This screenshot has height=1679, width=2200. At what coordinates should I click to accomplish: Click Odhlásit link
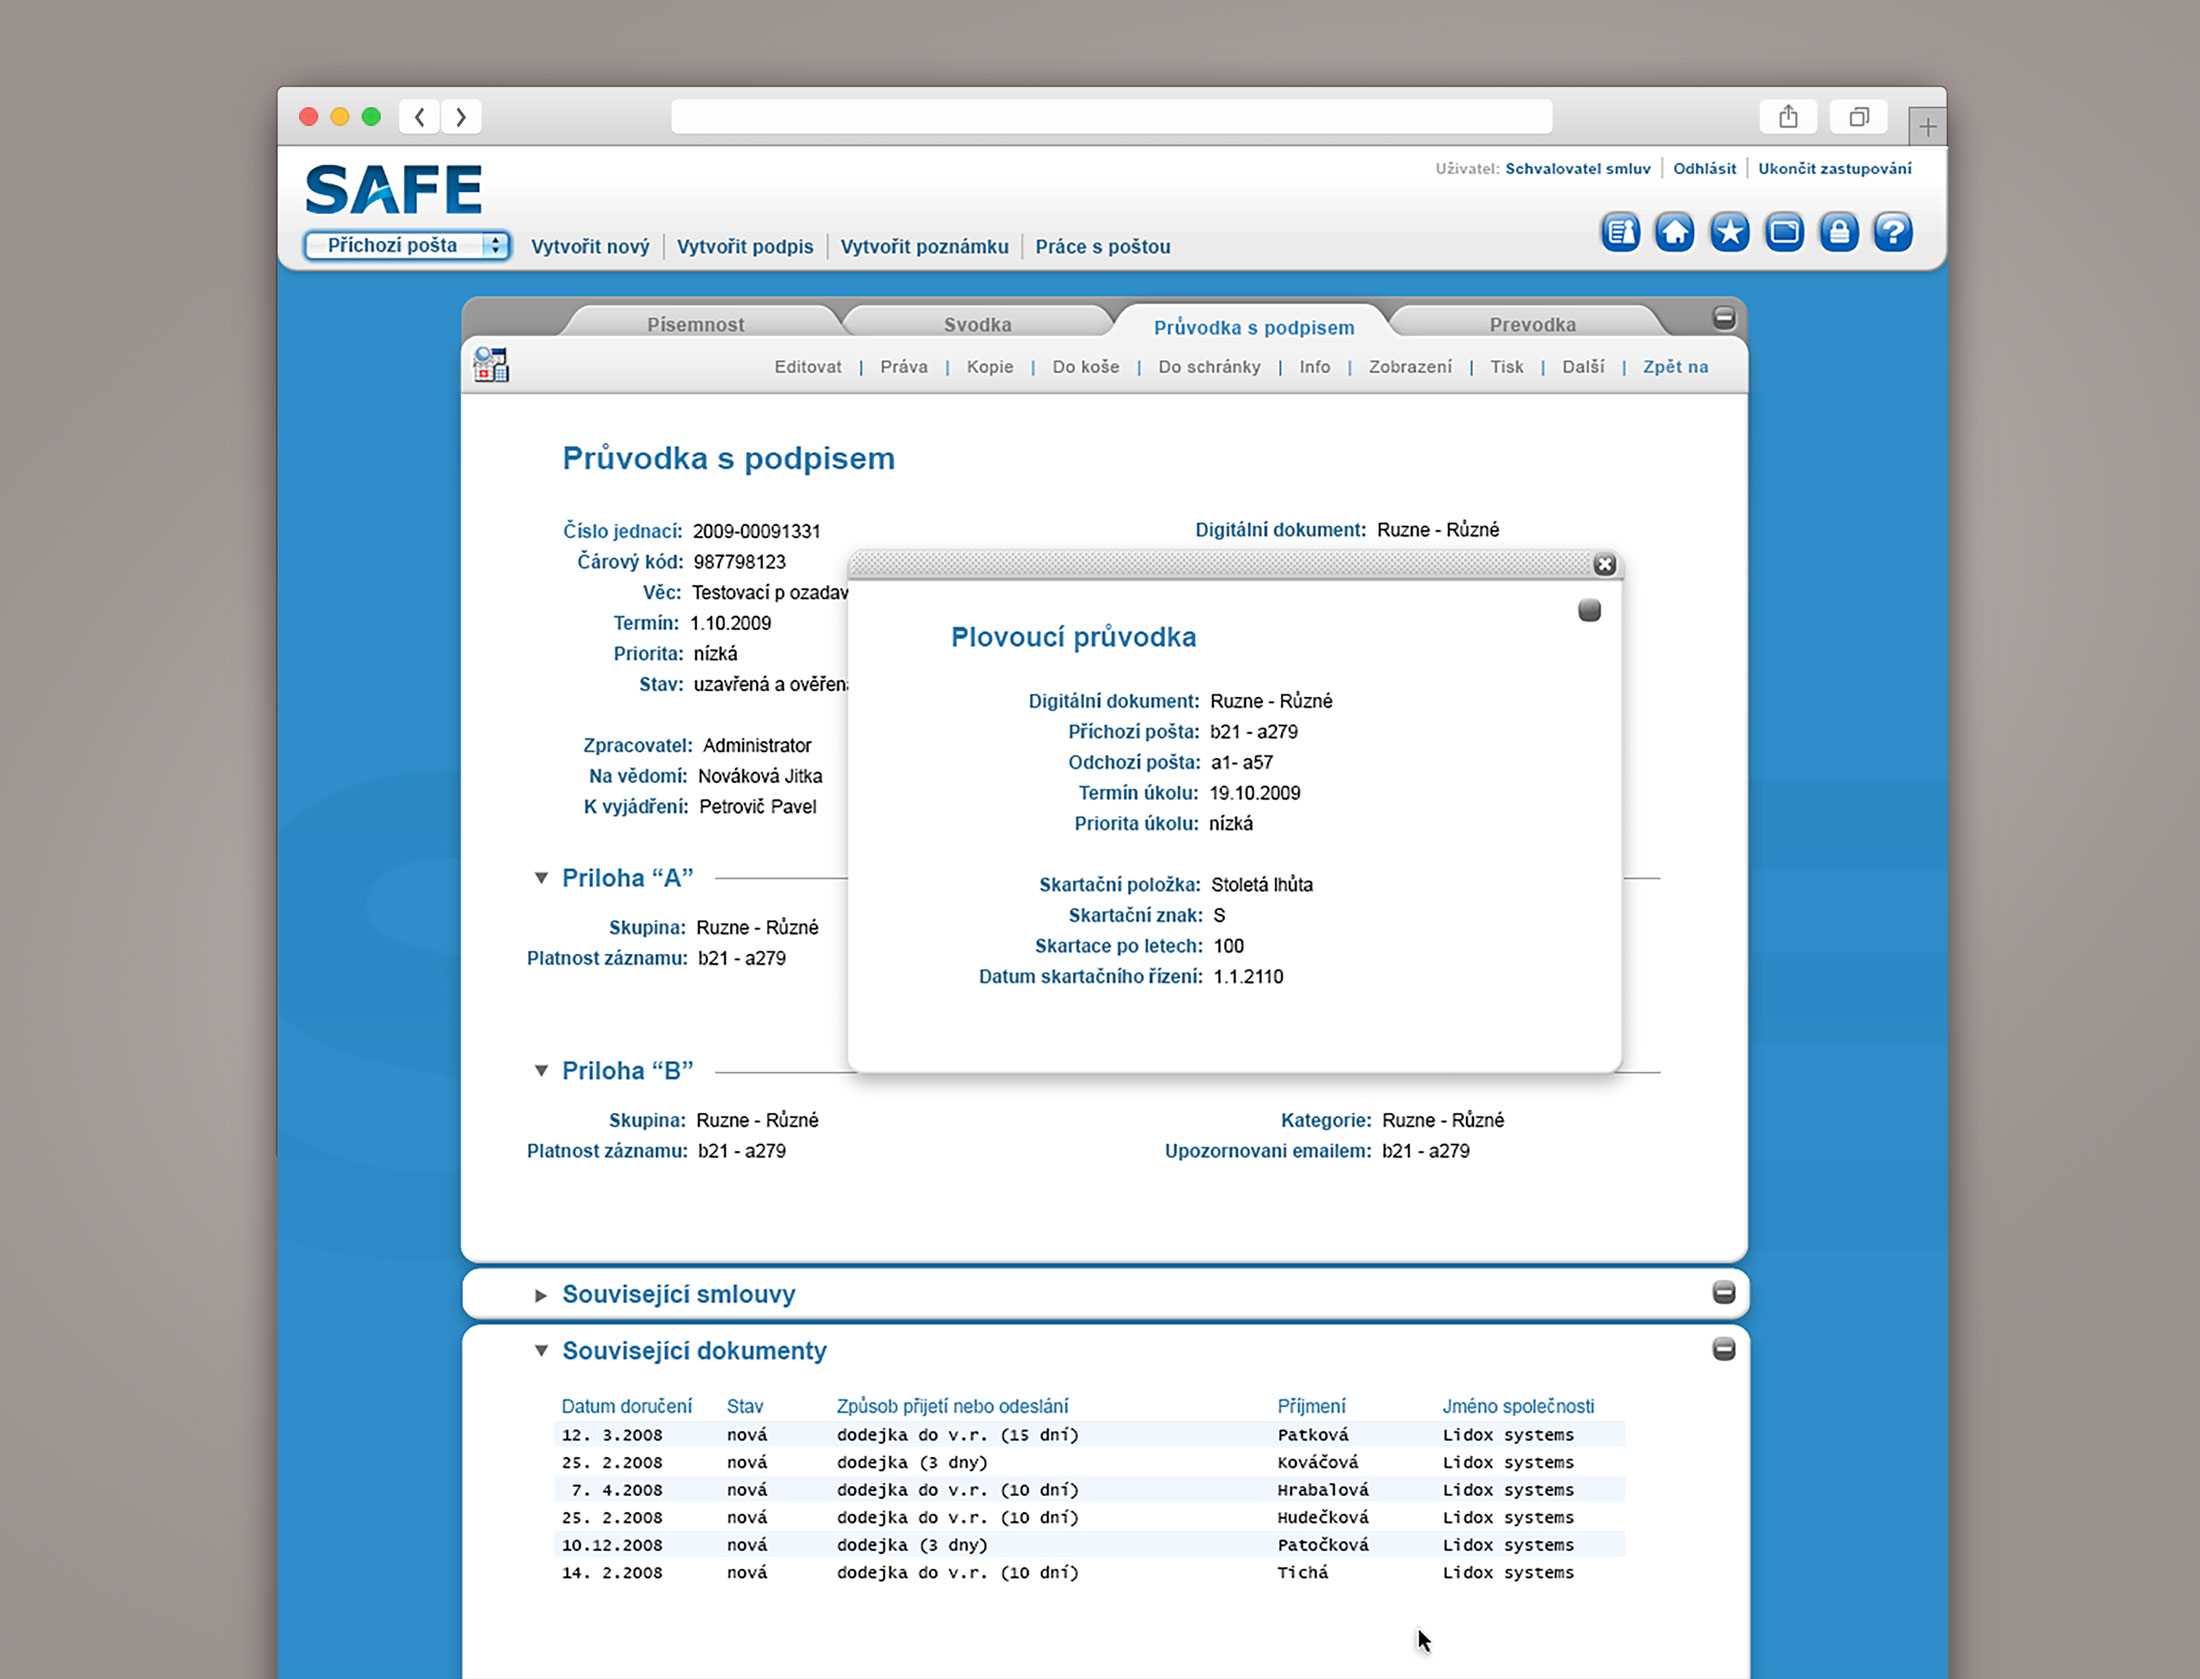(1704, 168)
